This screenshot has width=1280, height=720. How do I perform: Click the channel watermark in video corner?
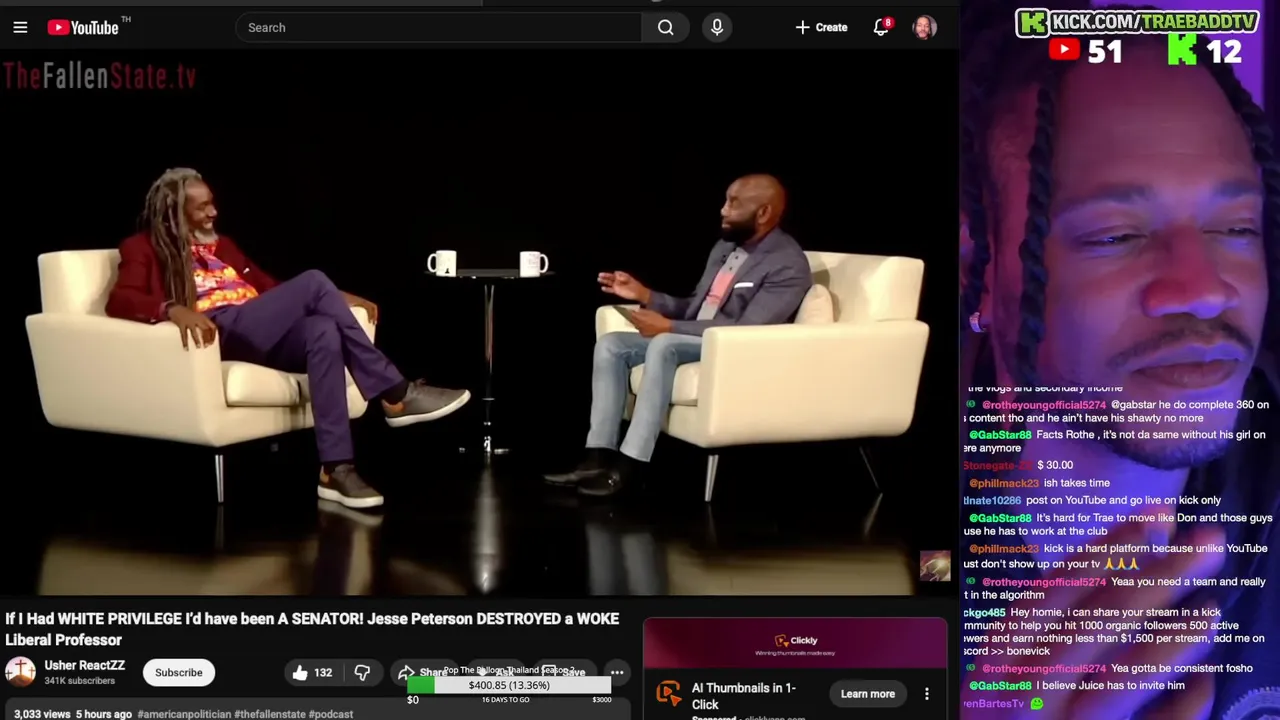(935, 565)
